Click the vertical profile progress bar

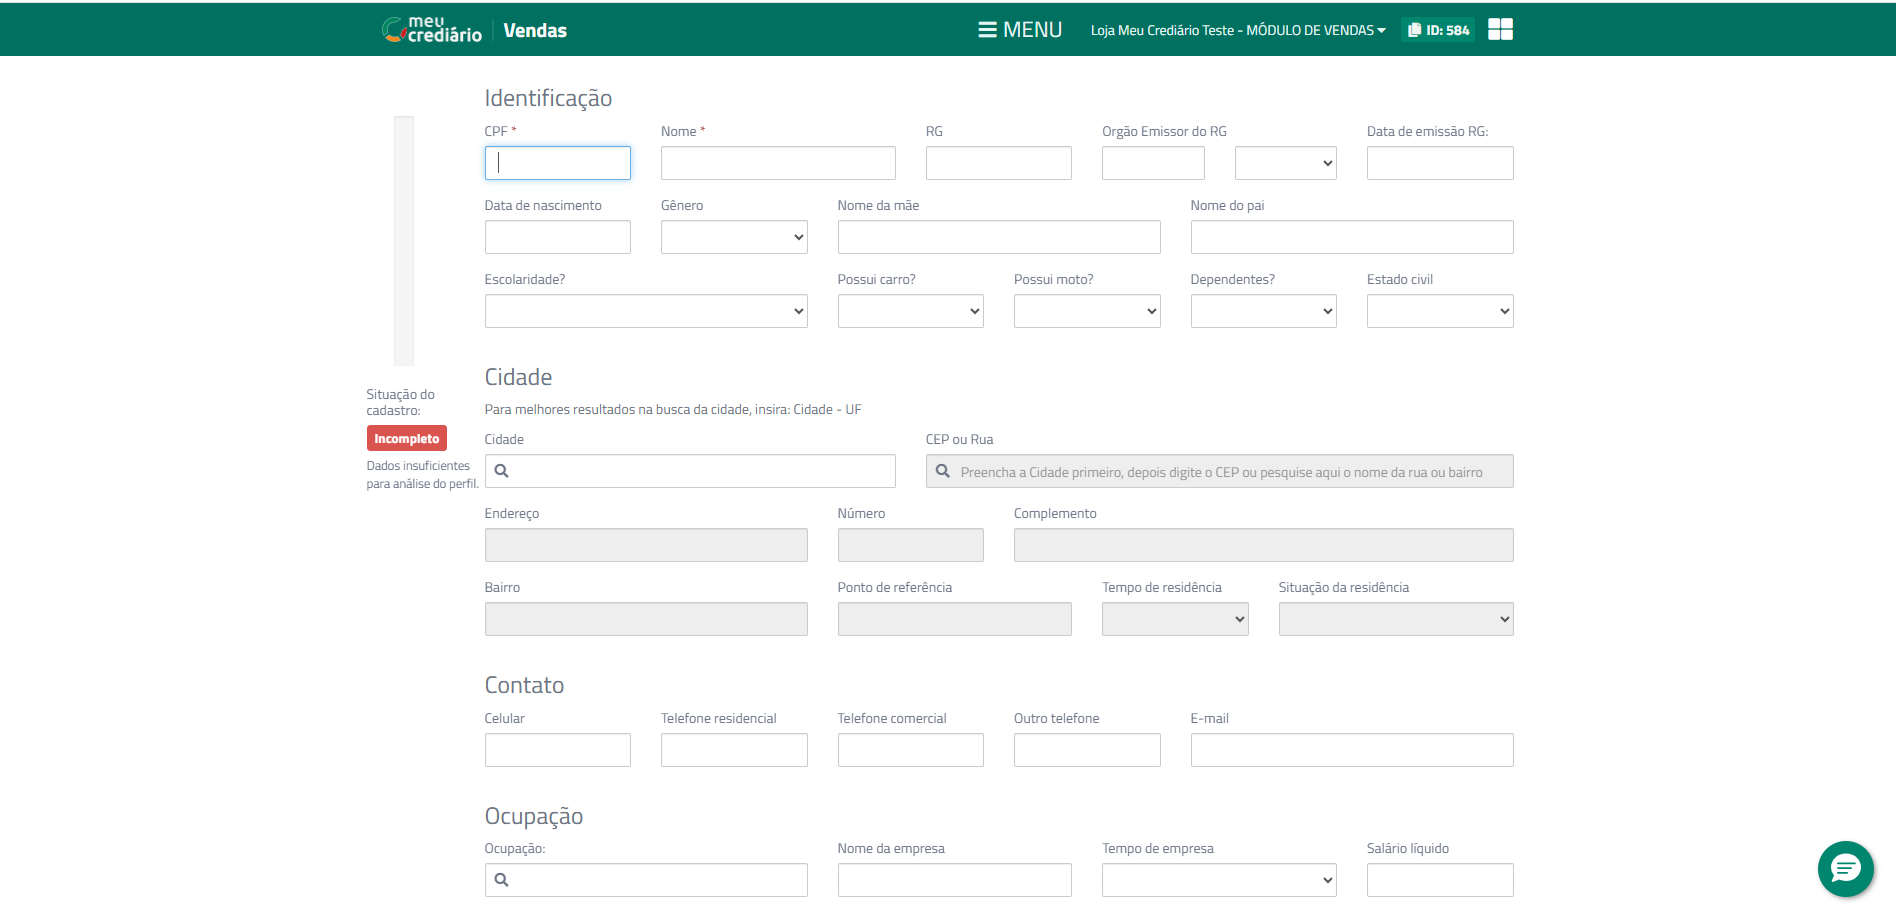[x=403, y=240]
